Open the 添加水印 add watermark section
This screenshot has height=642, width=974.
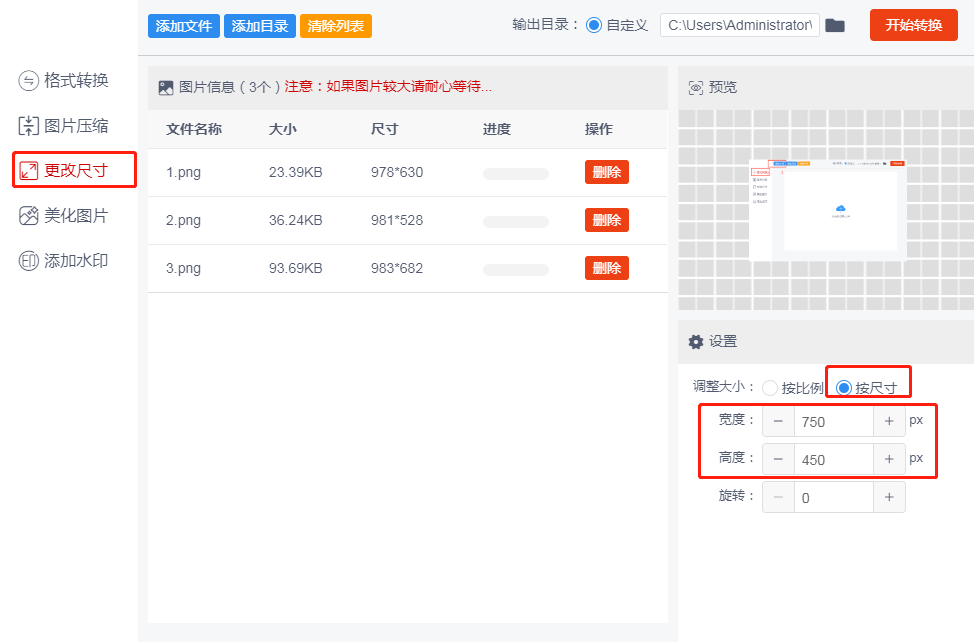click(63, 261)
